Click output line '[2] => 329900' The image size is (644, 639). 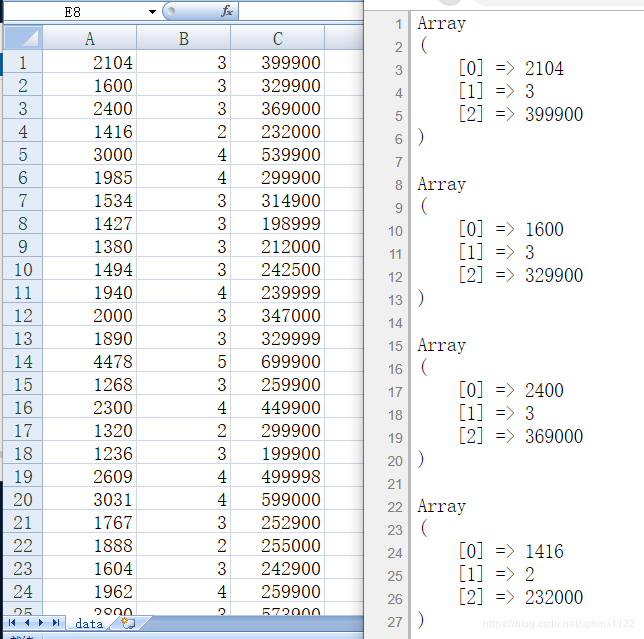521,275
